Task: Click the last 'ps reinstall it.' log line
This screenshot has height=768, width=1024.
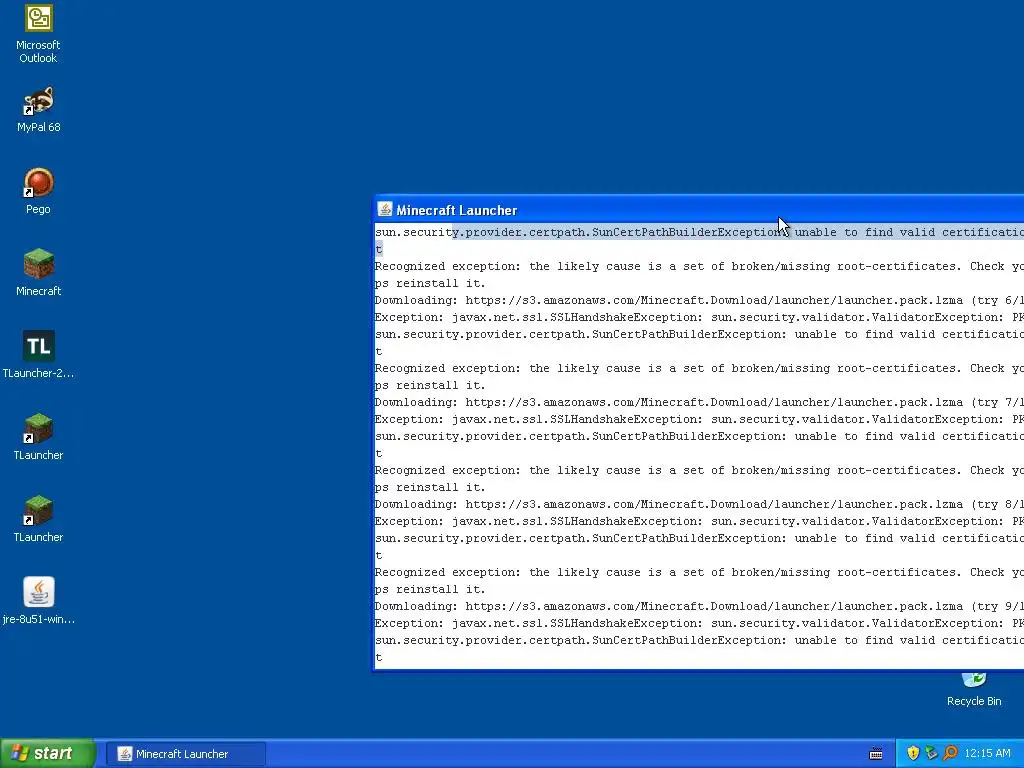Action: pos(430,589)
